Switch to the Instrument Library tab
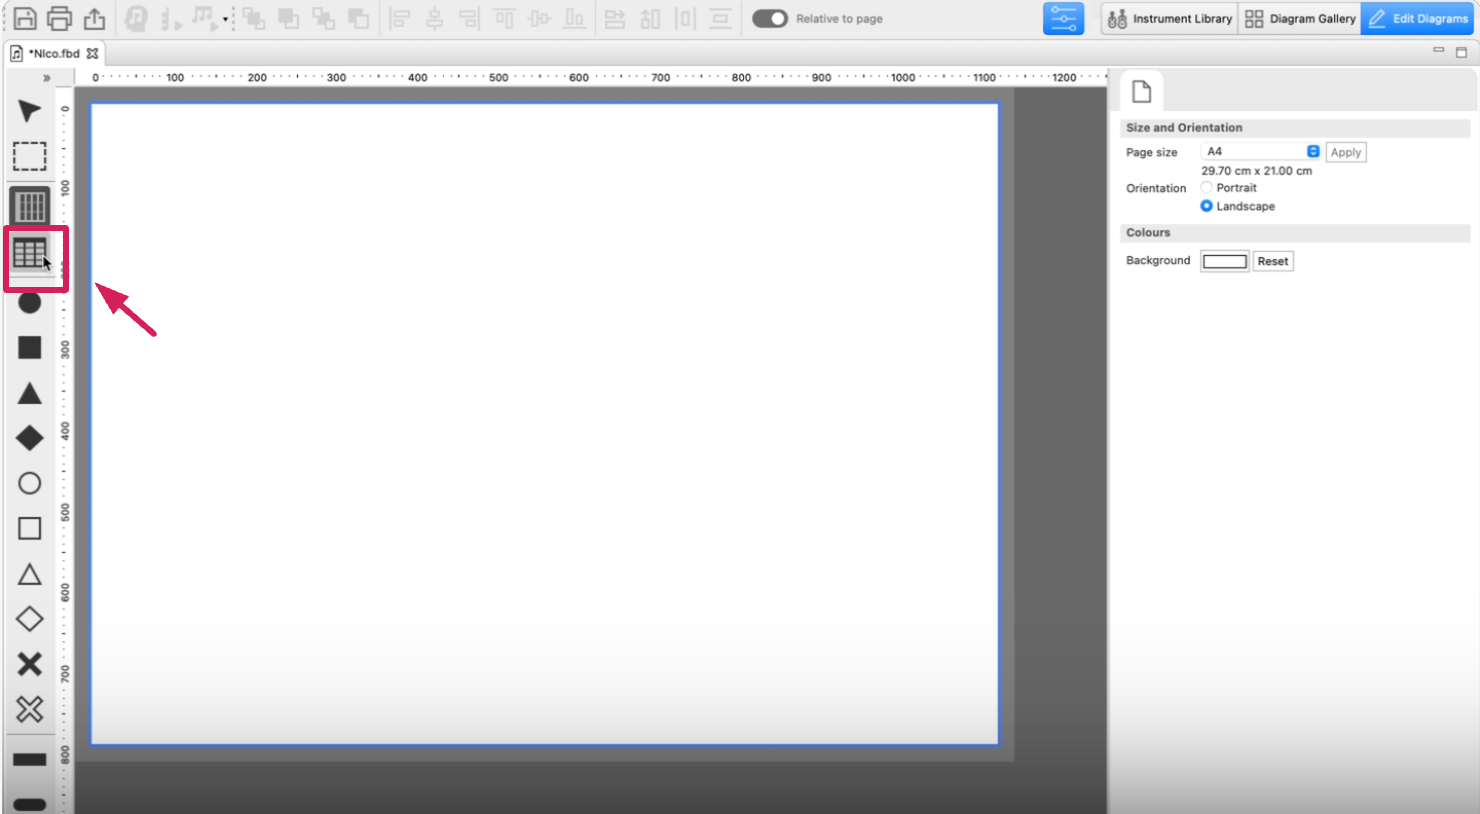Screen dimensions: 1480x814 tap(1170, 18)
